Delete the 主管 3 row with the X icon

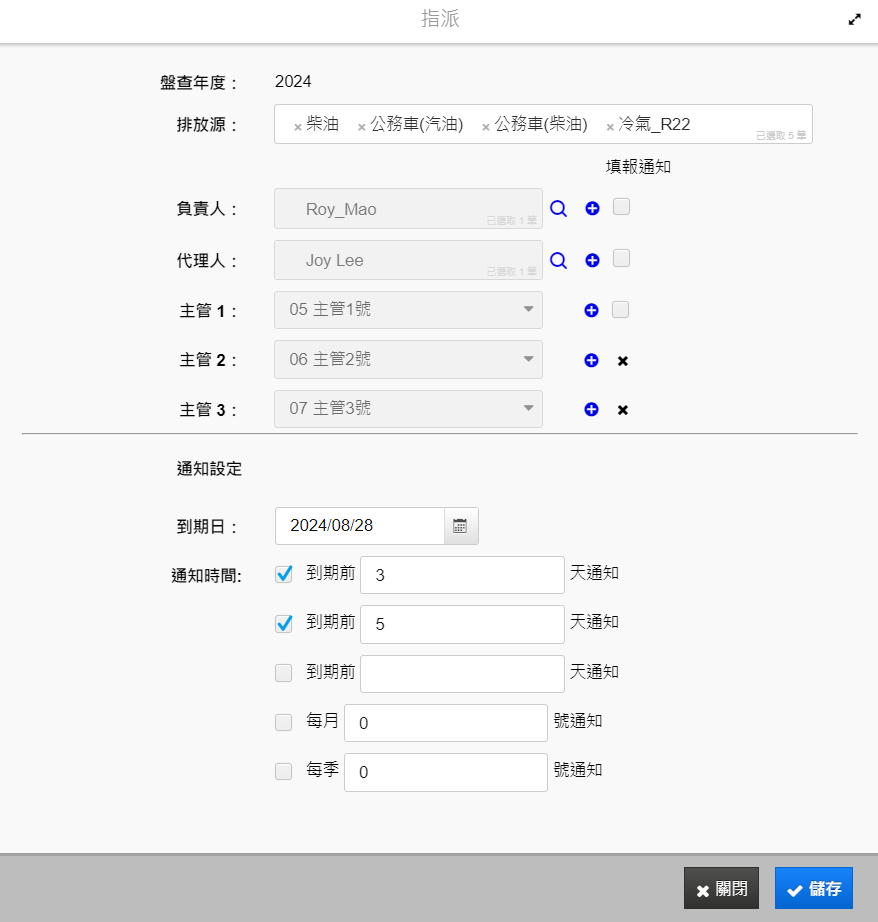pos(623,410)
